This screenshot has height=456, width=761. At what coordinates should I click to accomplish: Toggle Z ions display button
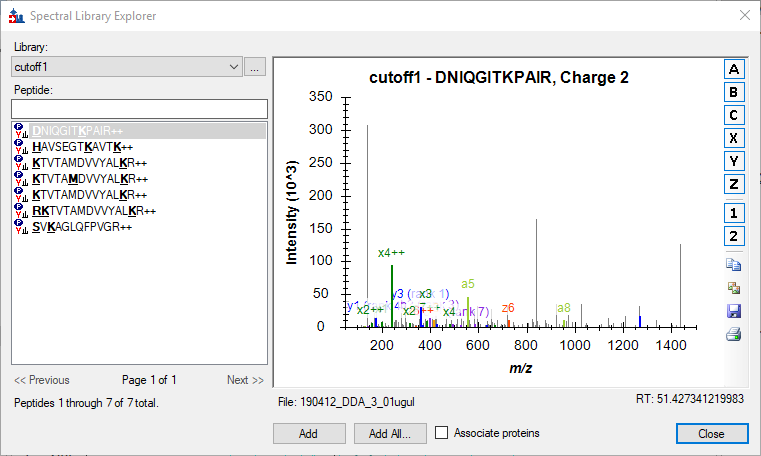coord(734,184)
